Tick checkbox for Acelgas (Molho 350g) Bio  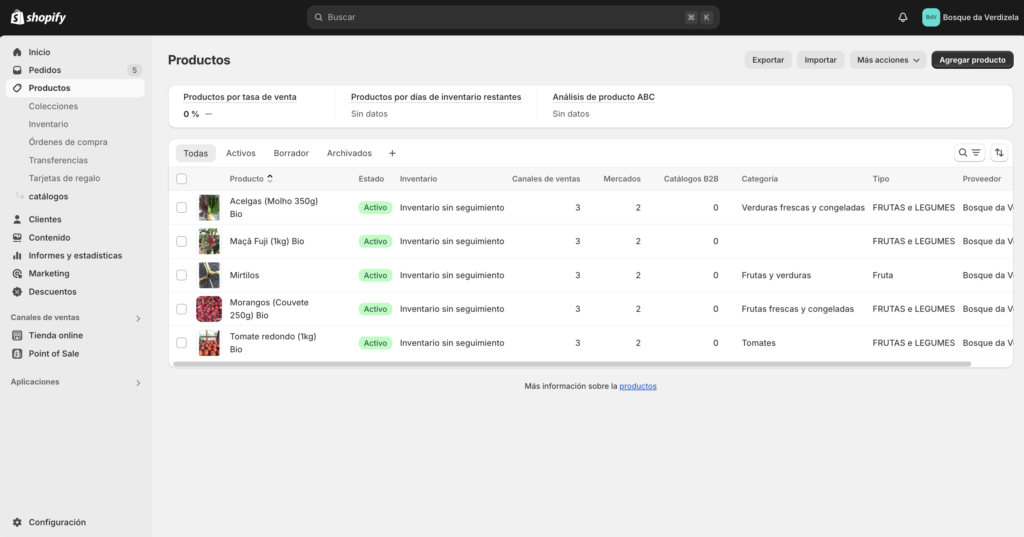181,207
